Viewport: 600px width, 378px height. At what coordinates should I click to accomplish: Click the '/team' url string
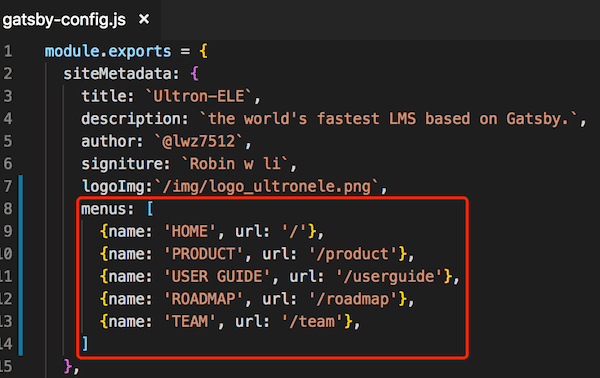click(x=312, y=321)
